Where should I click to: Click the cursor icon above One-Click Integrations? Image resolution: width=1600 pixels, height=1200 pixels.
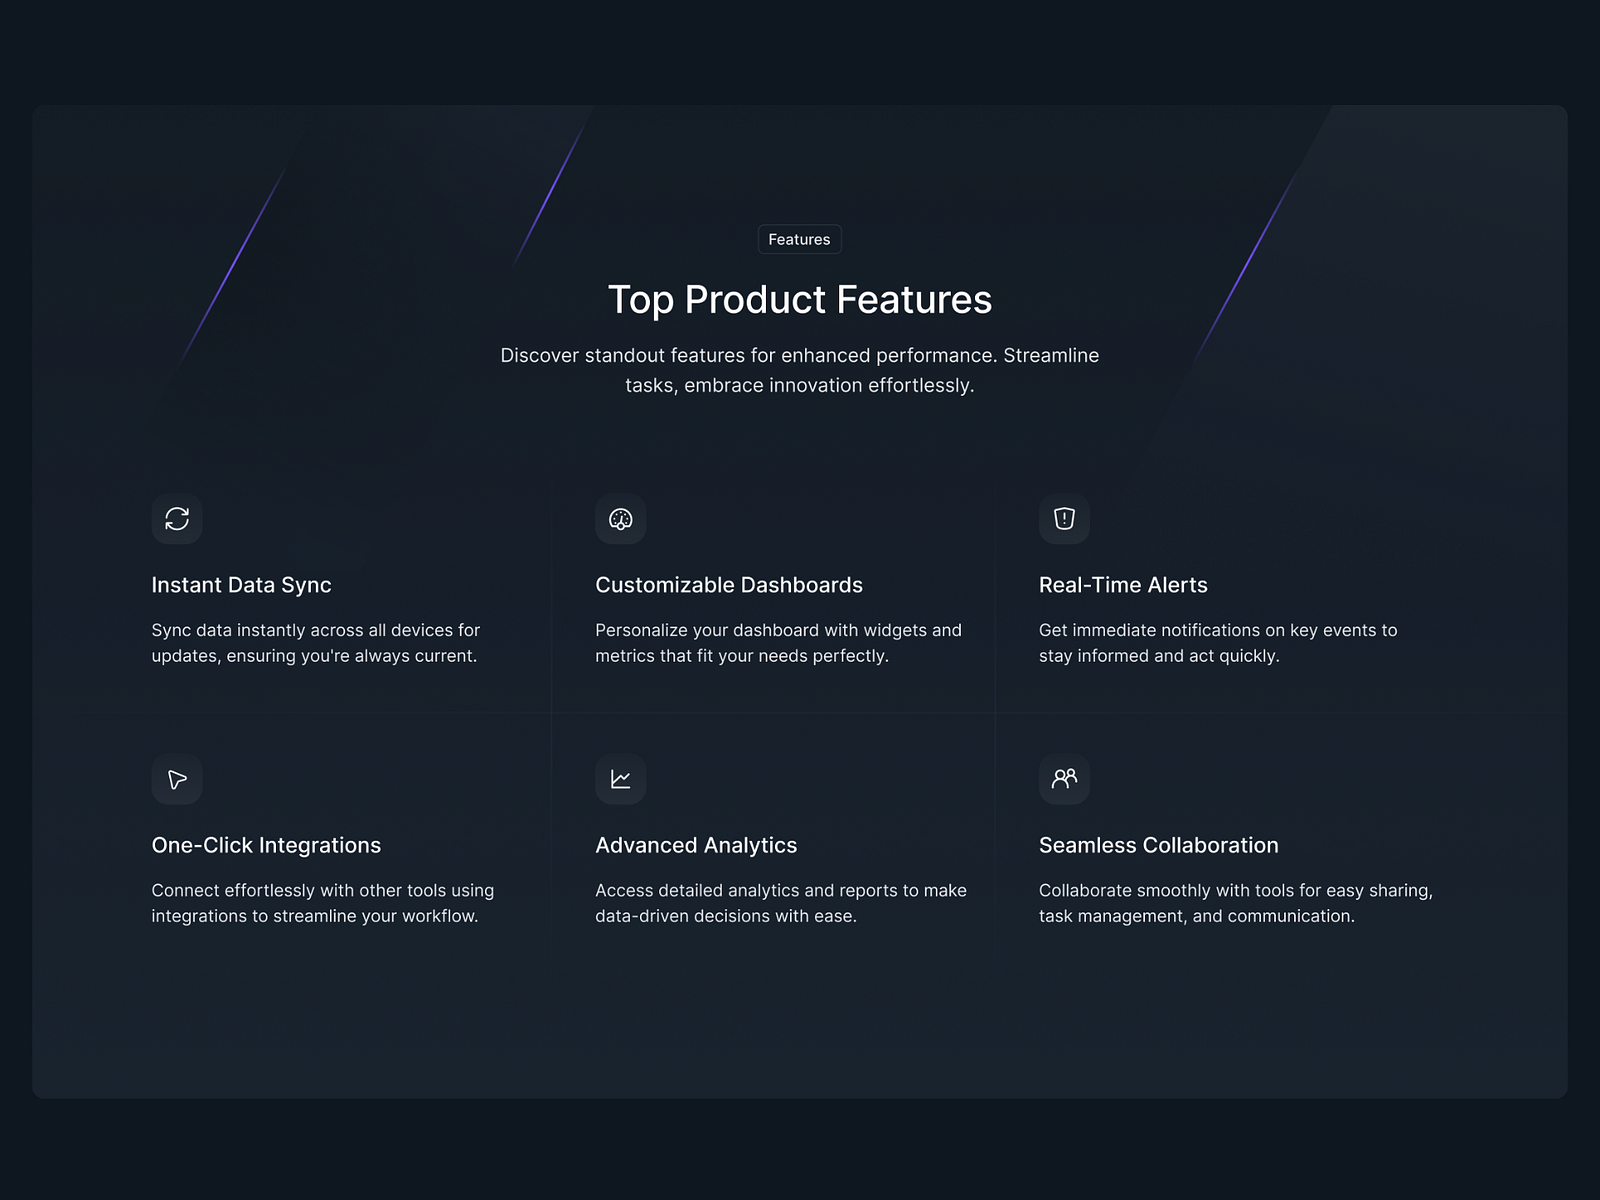point(177,779)
